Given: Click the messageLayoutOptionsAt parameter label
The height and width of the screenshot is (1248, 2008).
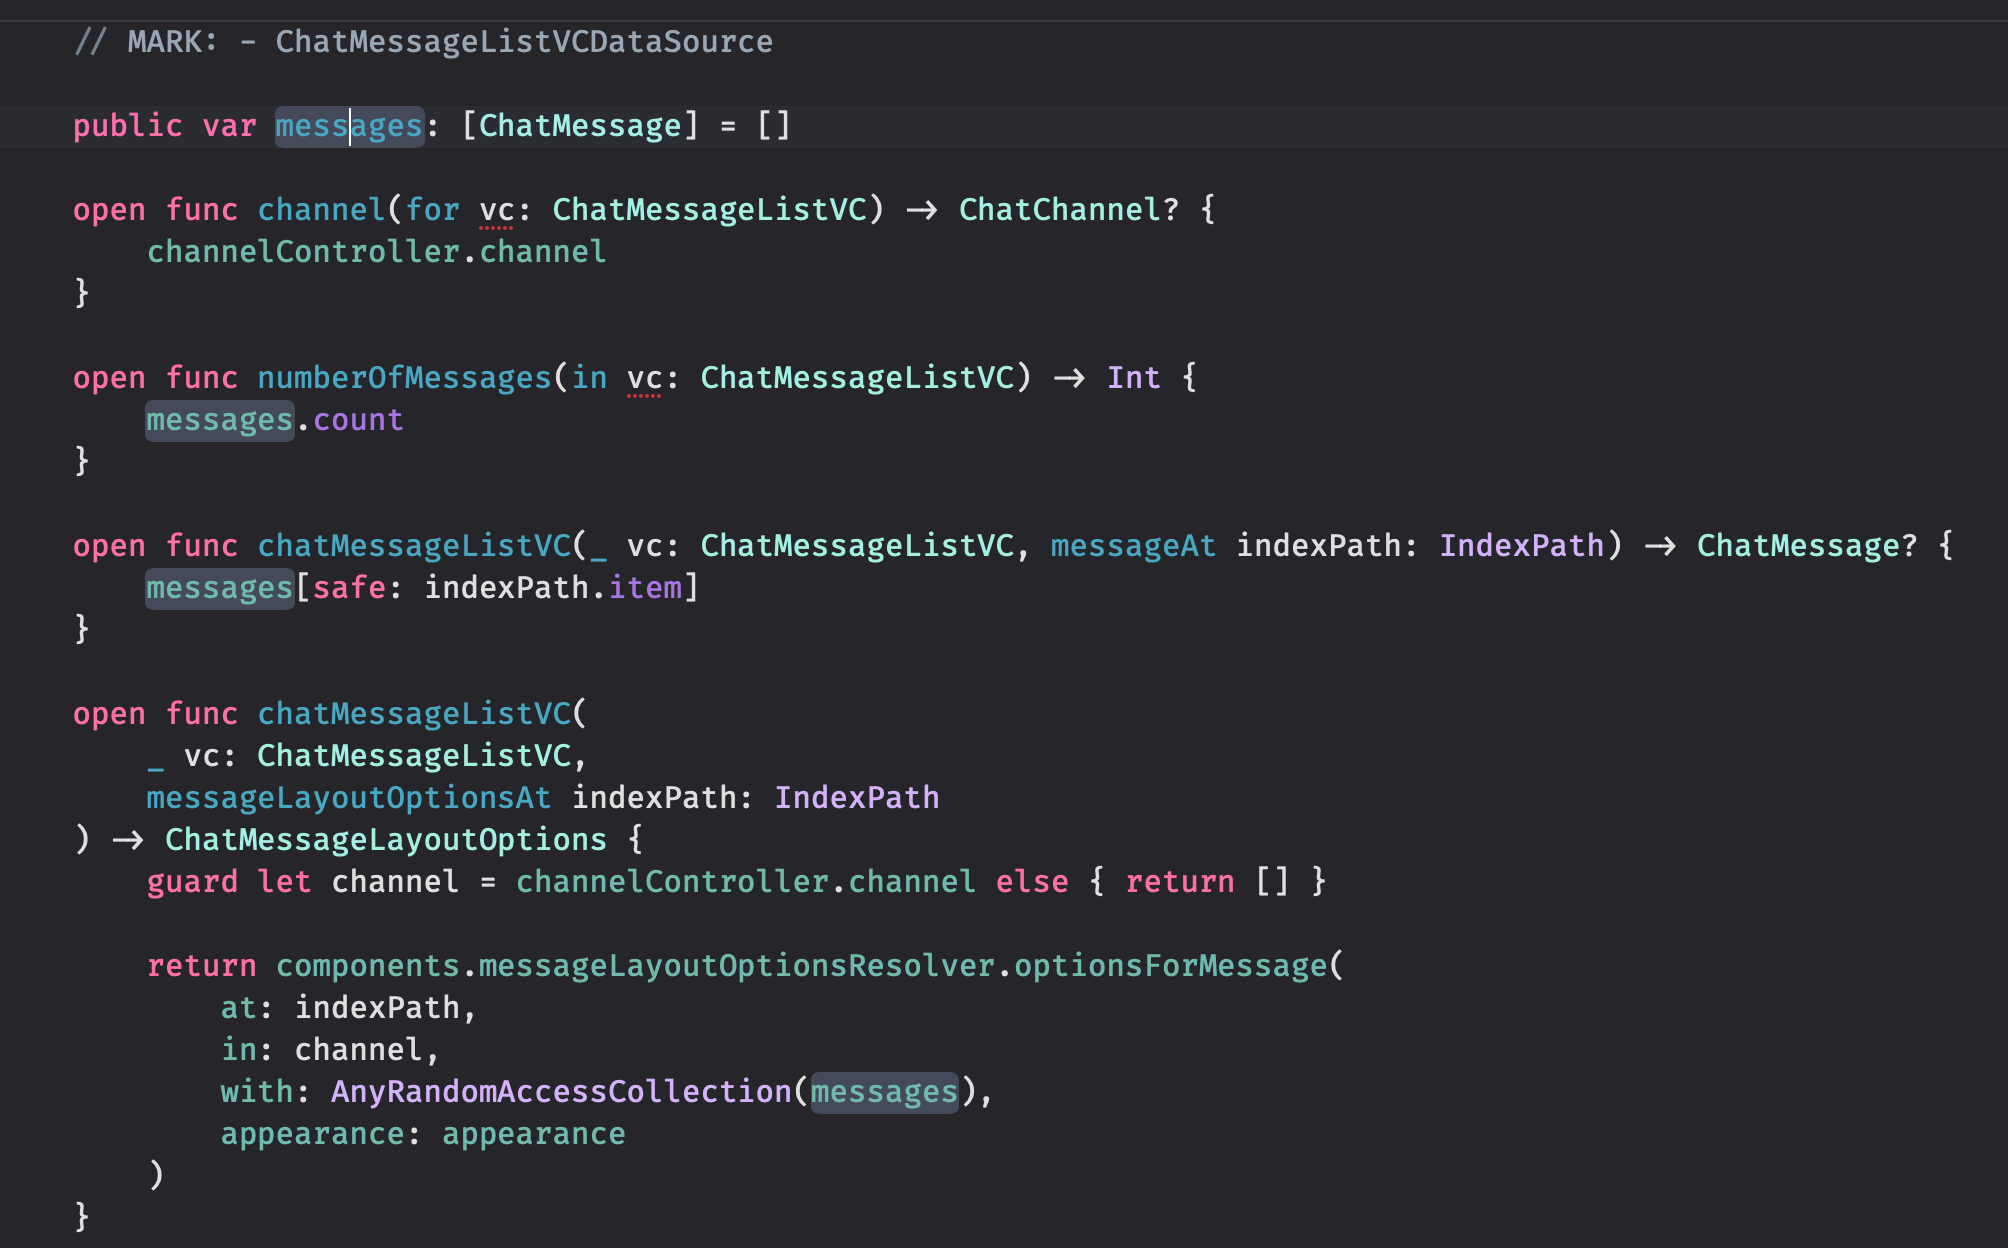Looking at the screenshot, I should (349, 798).
